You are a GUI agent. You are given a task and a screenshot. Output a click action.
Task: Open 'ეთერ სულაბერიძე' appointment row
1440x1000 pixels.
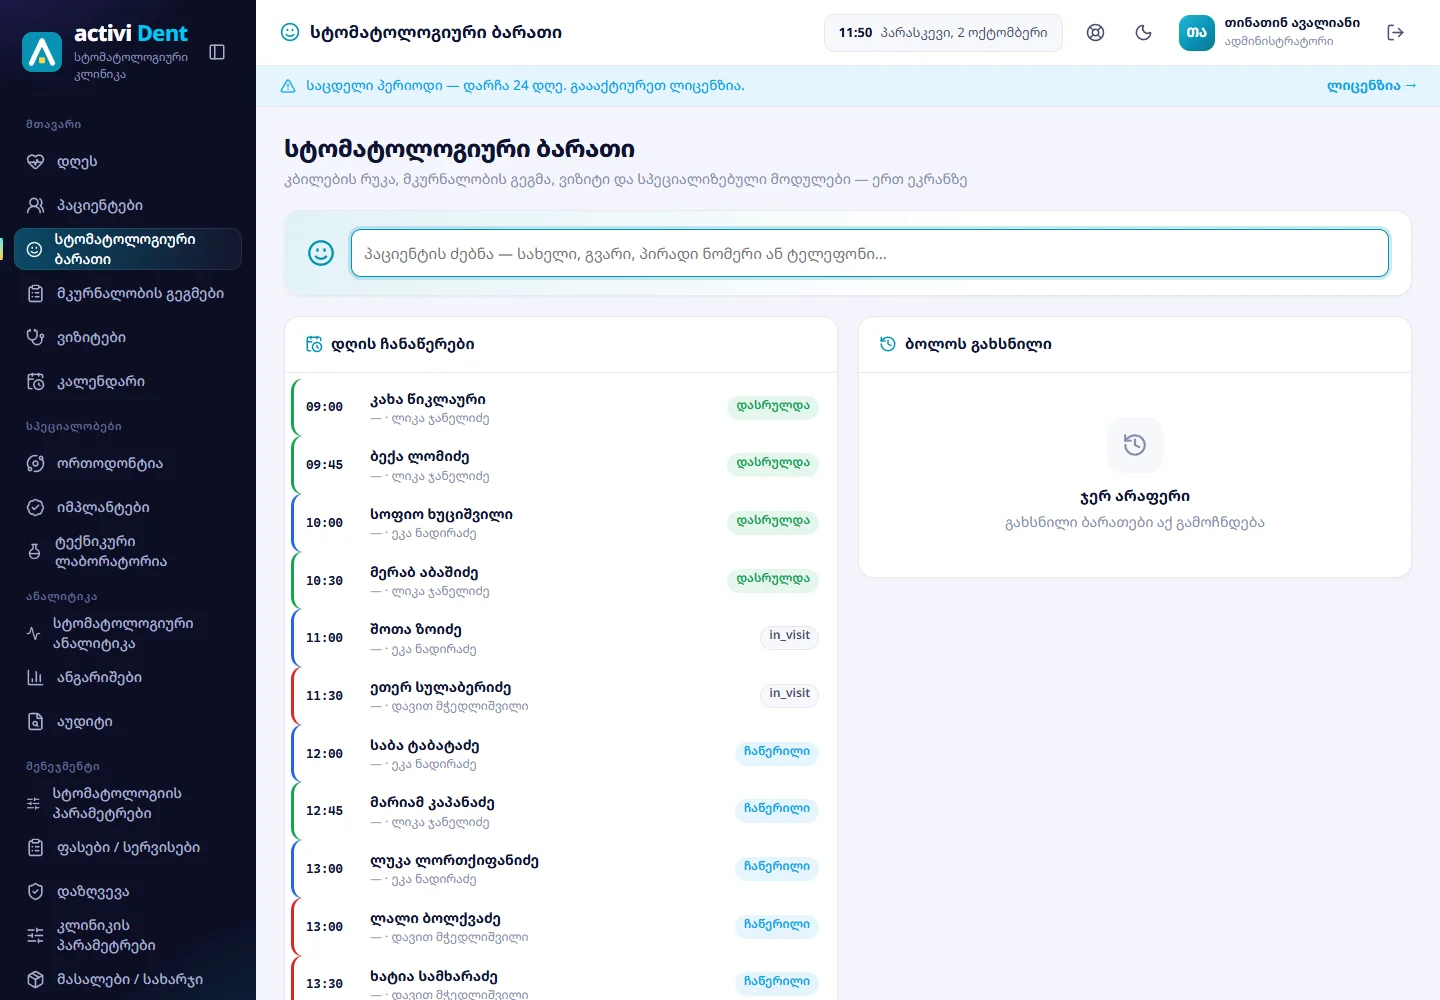560,696
